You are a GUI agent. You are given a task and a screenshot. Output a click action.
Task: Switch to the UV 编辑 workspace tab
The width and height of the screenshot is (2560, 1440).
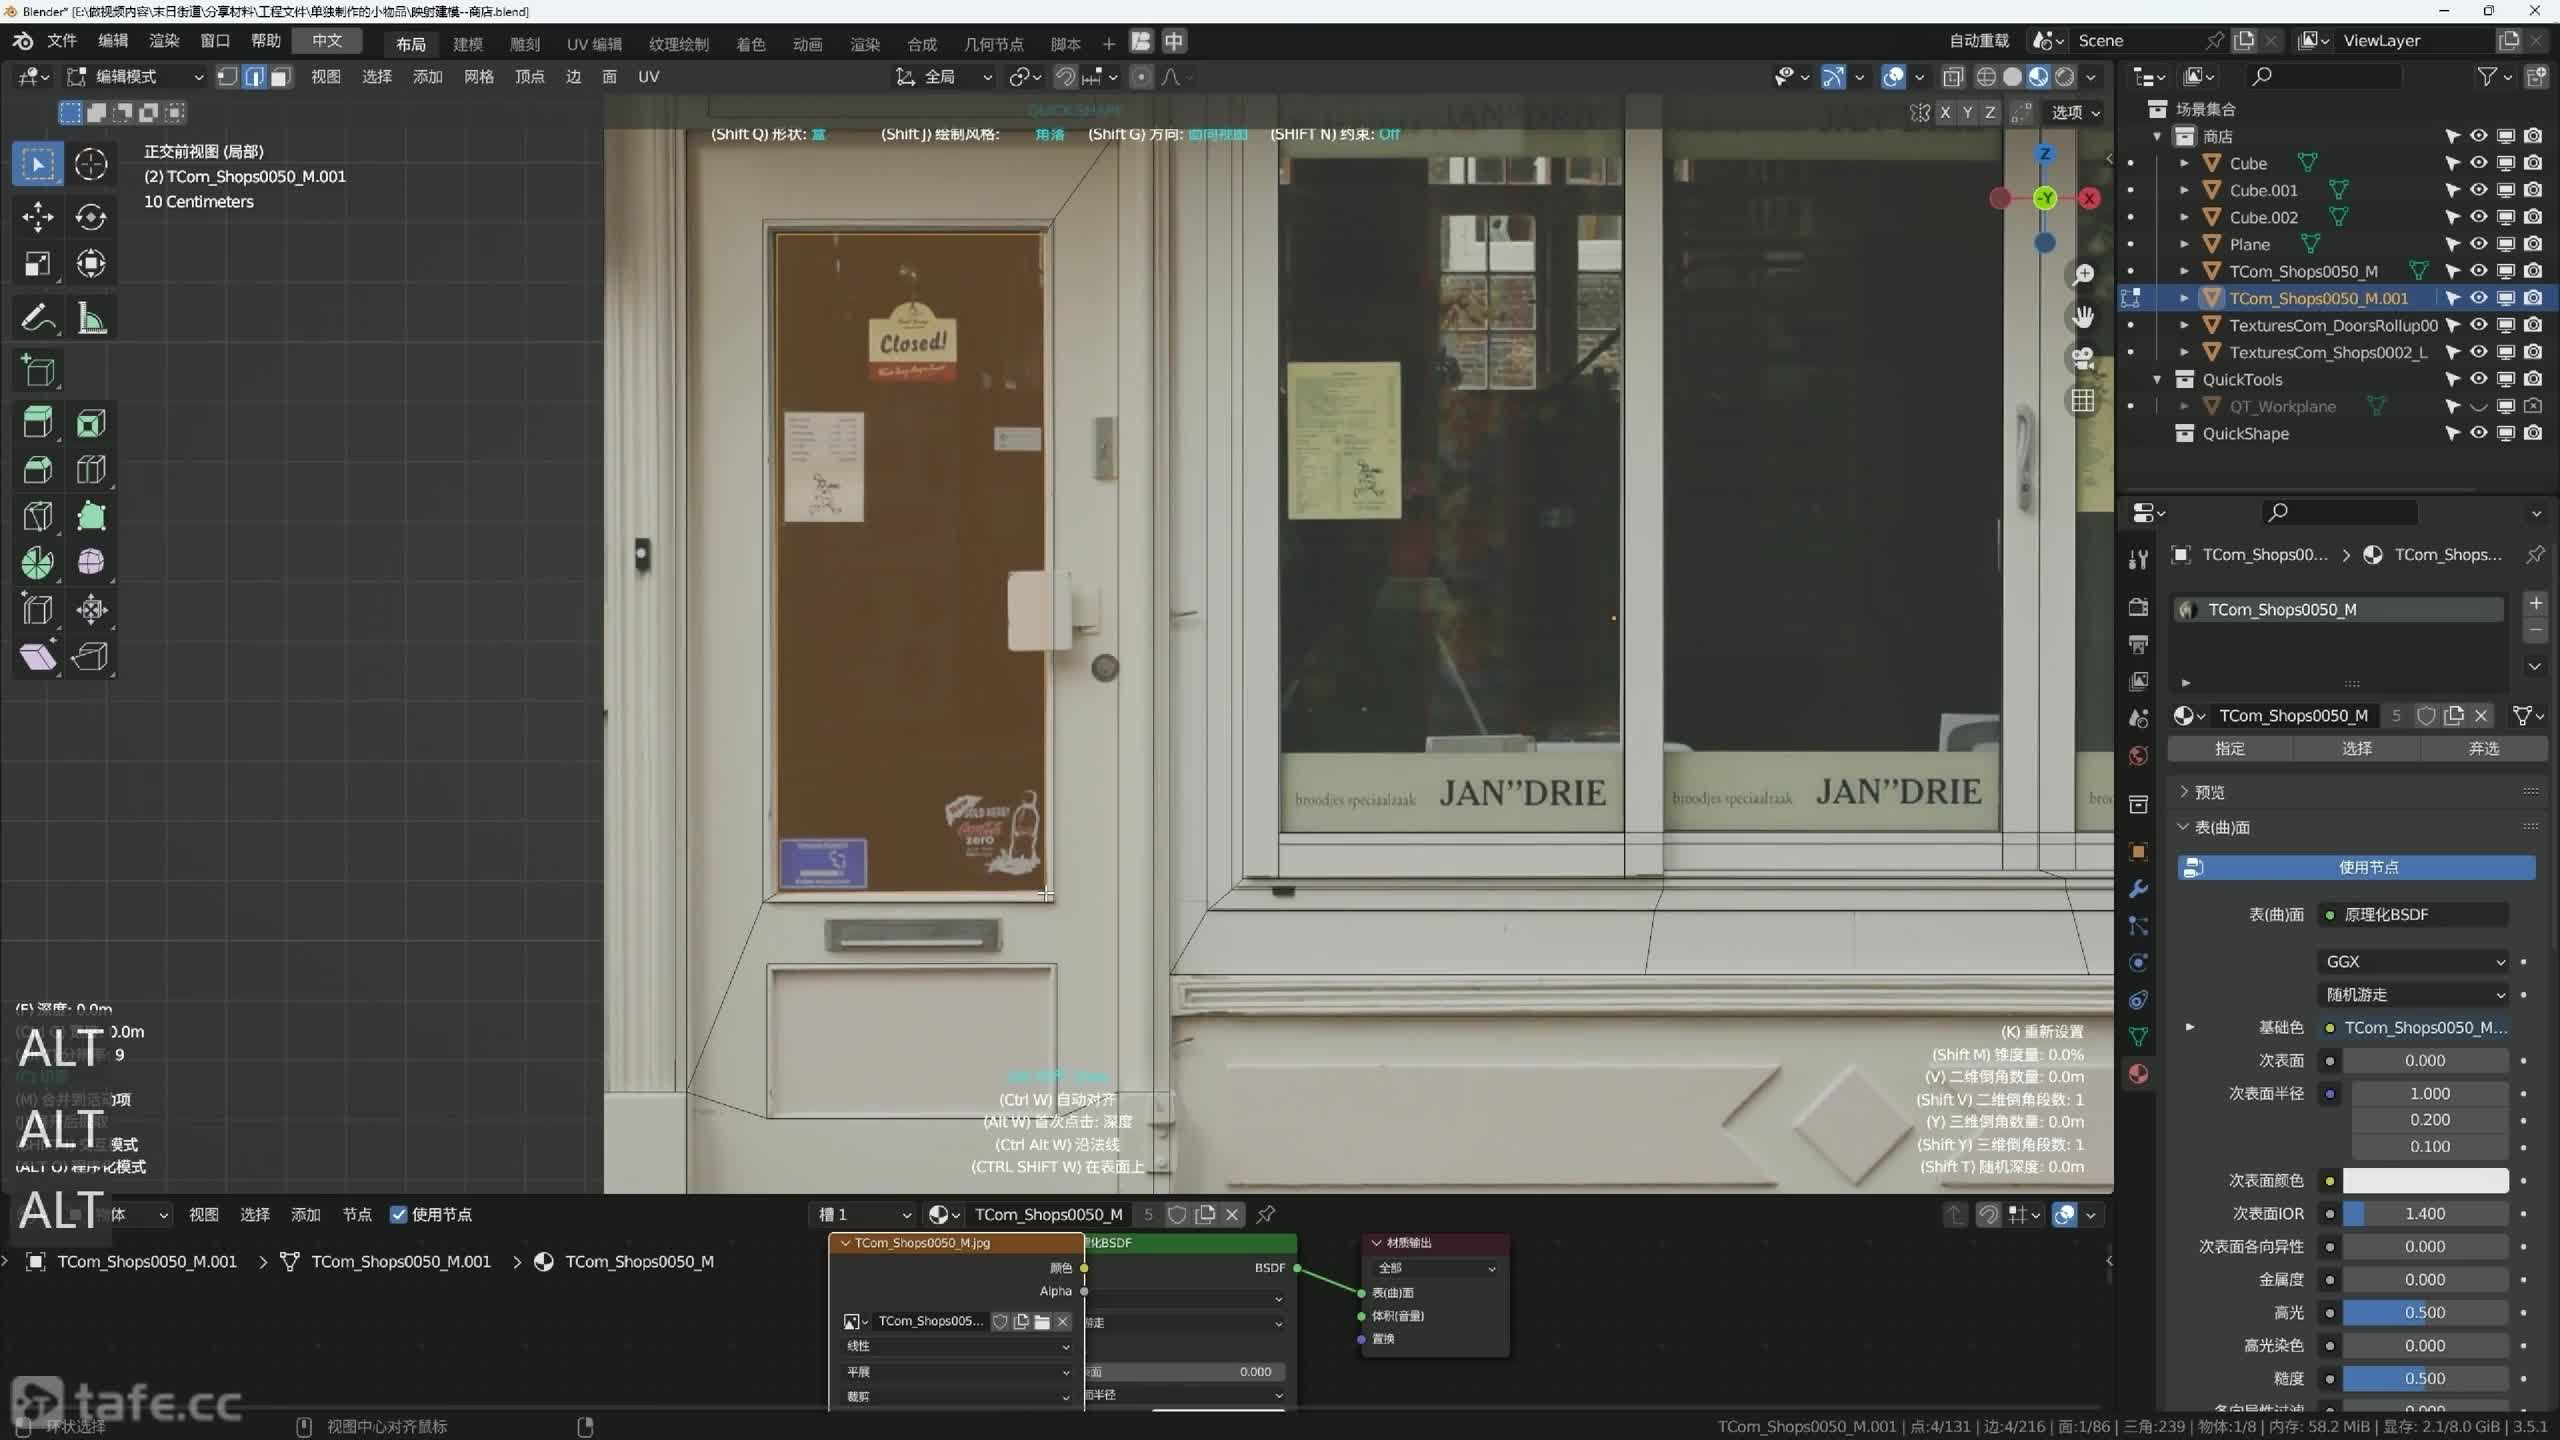594,44
